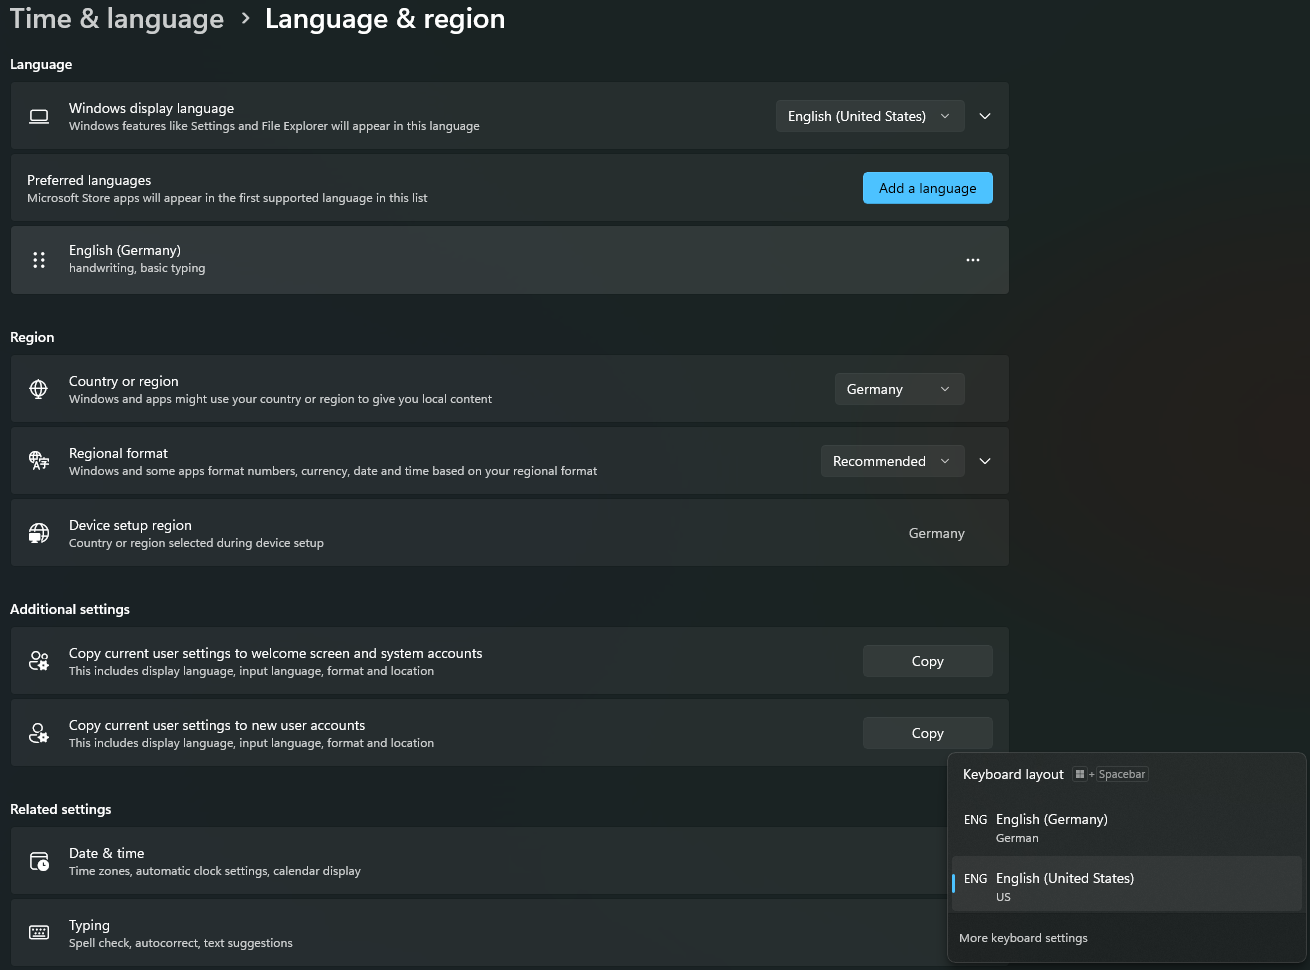Click the Time & language breadcrumb
The width and height of the screenshot is (1310, 970).
[116, 18]
